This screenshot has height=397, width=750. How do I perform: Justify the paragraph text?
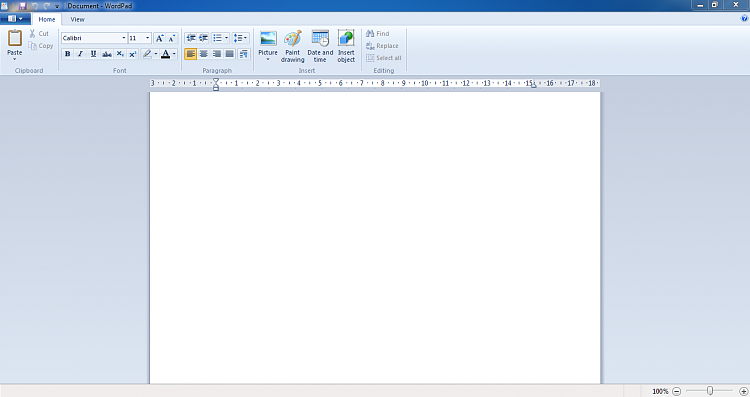pos(230,54)
